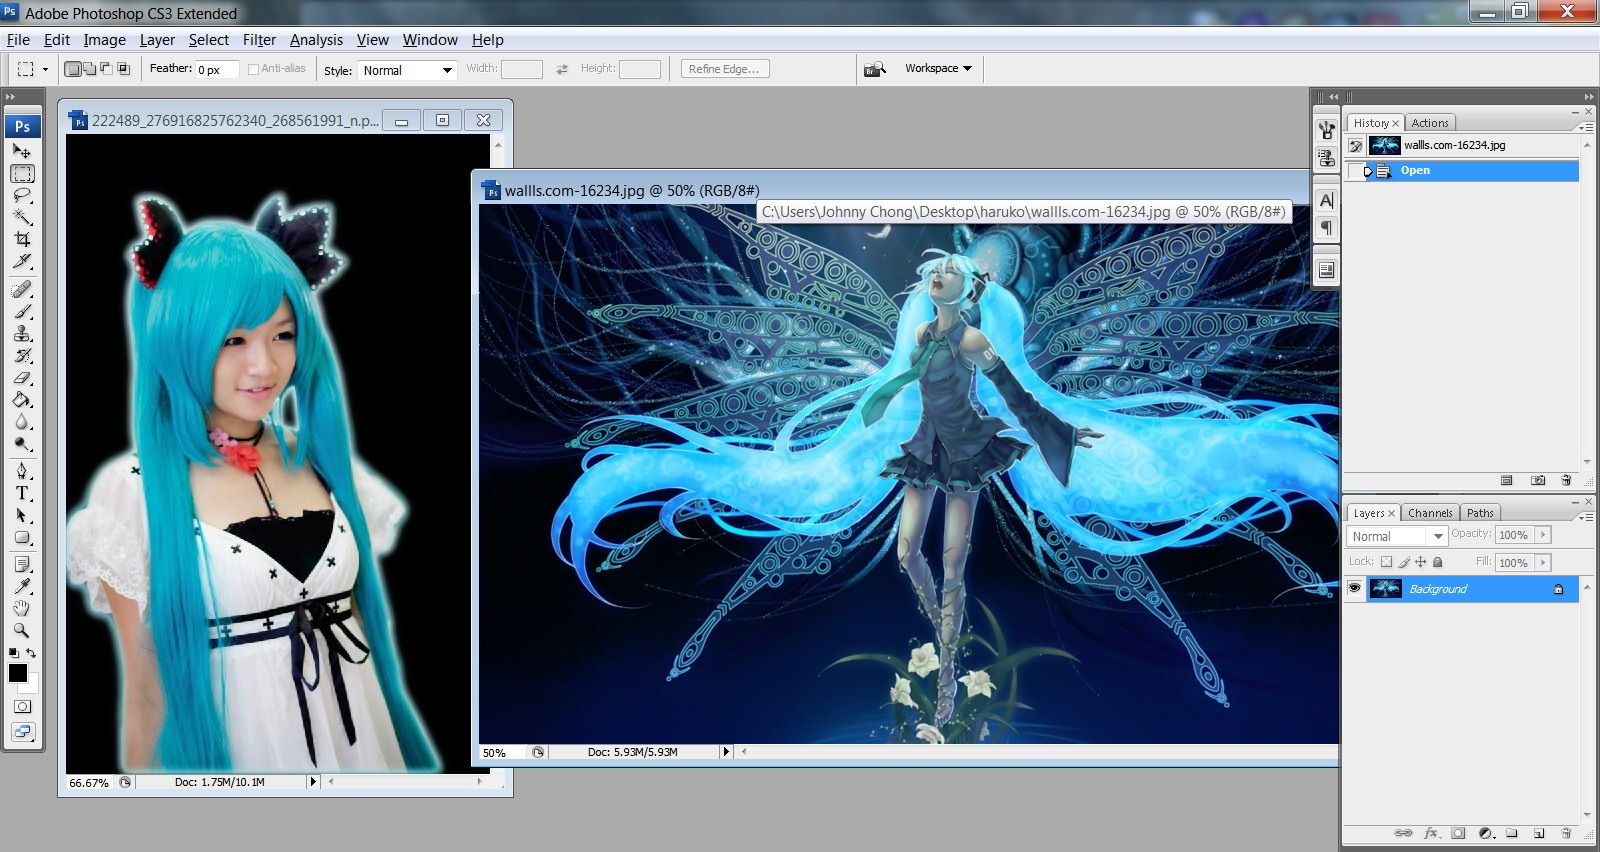
Task: Select the Slice tool
Action: (22, 261)
